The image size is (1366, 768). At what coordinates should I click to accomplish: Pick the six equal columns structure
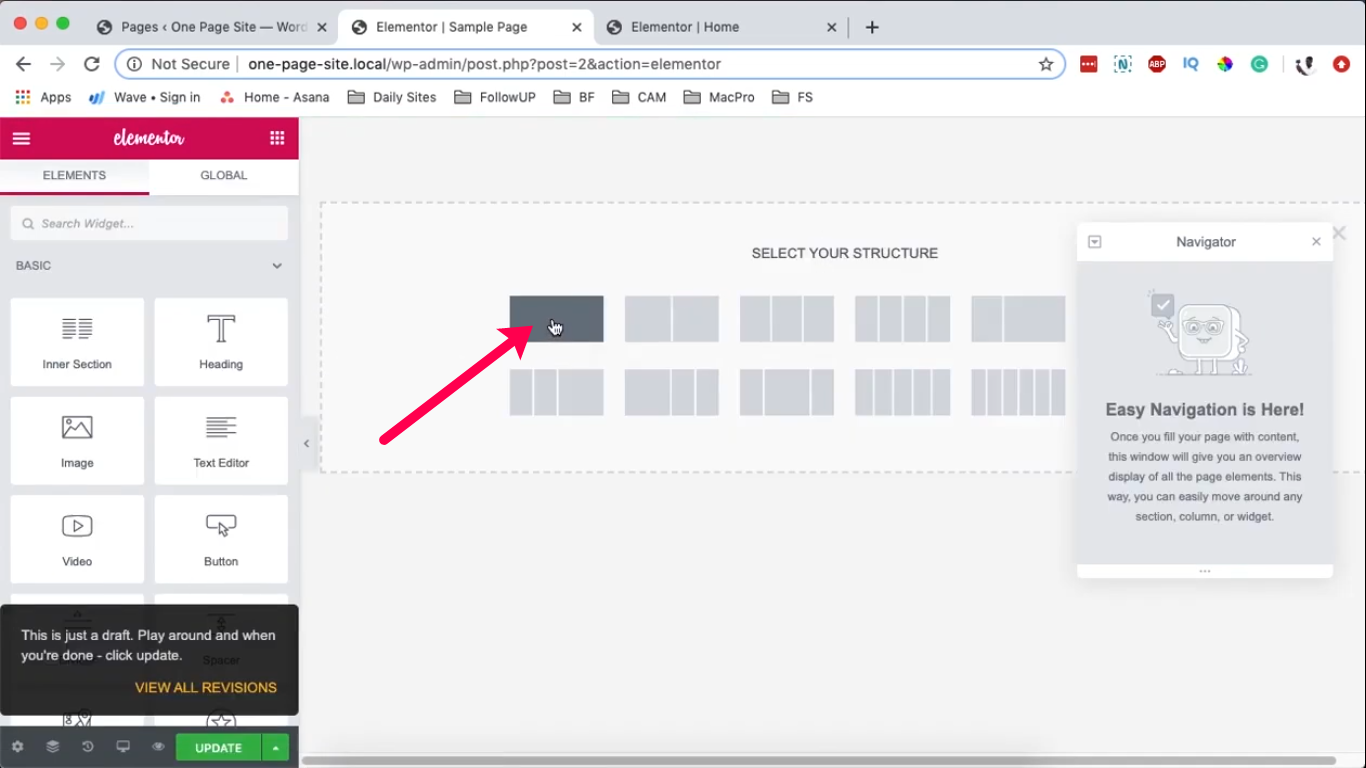click(1018, 392)
